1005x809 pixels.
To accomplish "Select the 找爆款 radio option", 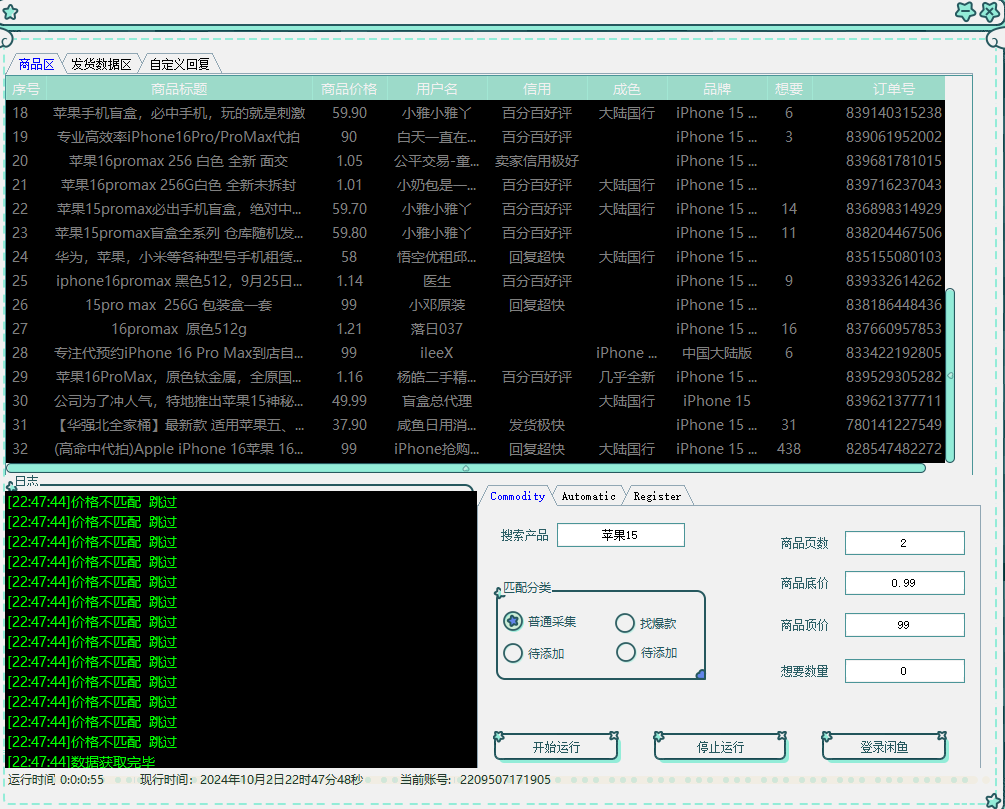I will coord(625,623).
